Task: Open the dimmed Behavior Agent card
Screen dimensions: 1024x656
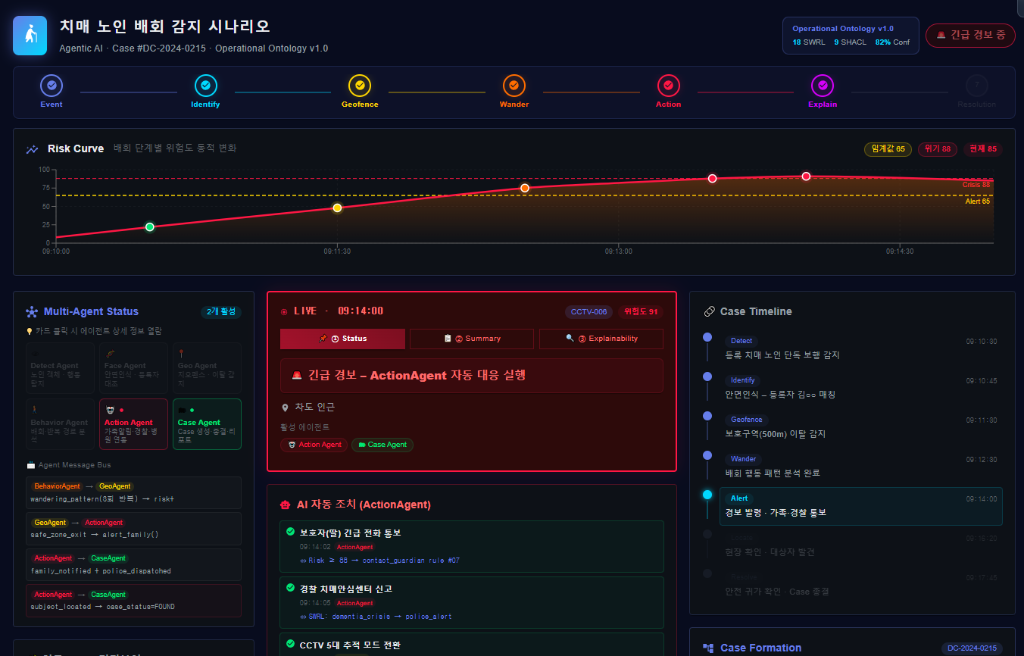Action: [60, 424]
